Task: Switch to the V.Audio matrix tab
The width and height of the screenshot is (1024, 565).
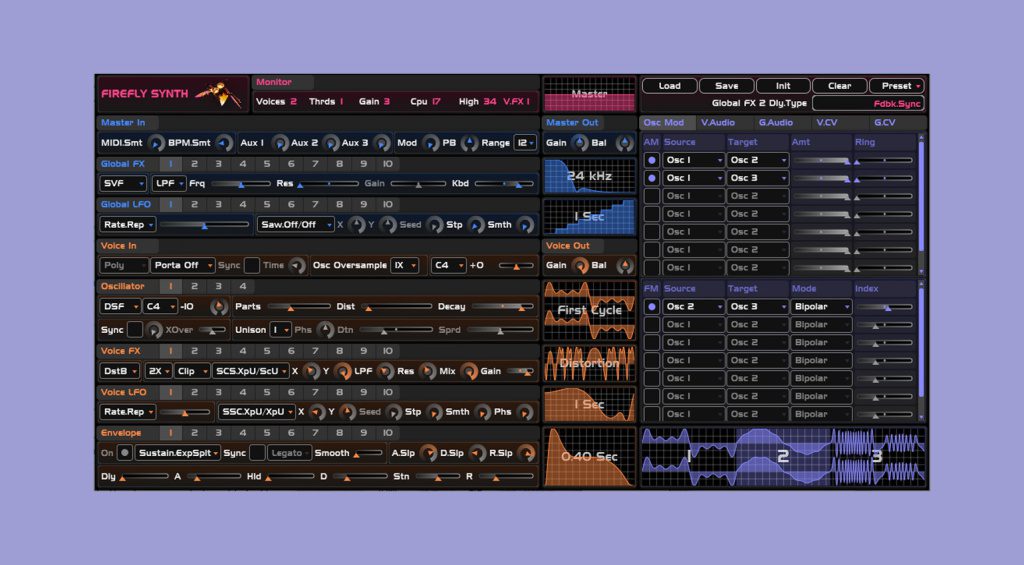Action: coord(716,123)
